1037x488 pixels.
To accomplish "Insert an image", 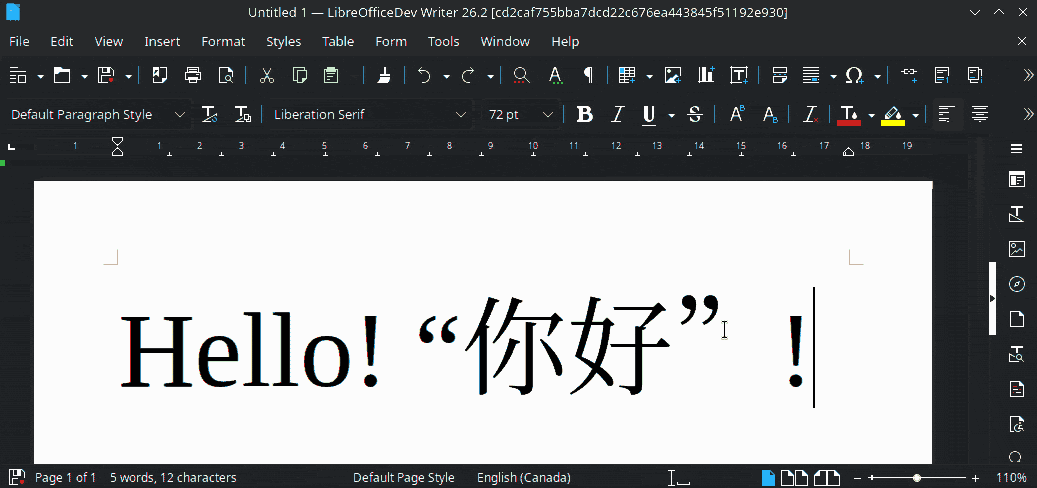I will click(673, 75).
